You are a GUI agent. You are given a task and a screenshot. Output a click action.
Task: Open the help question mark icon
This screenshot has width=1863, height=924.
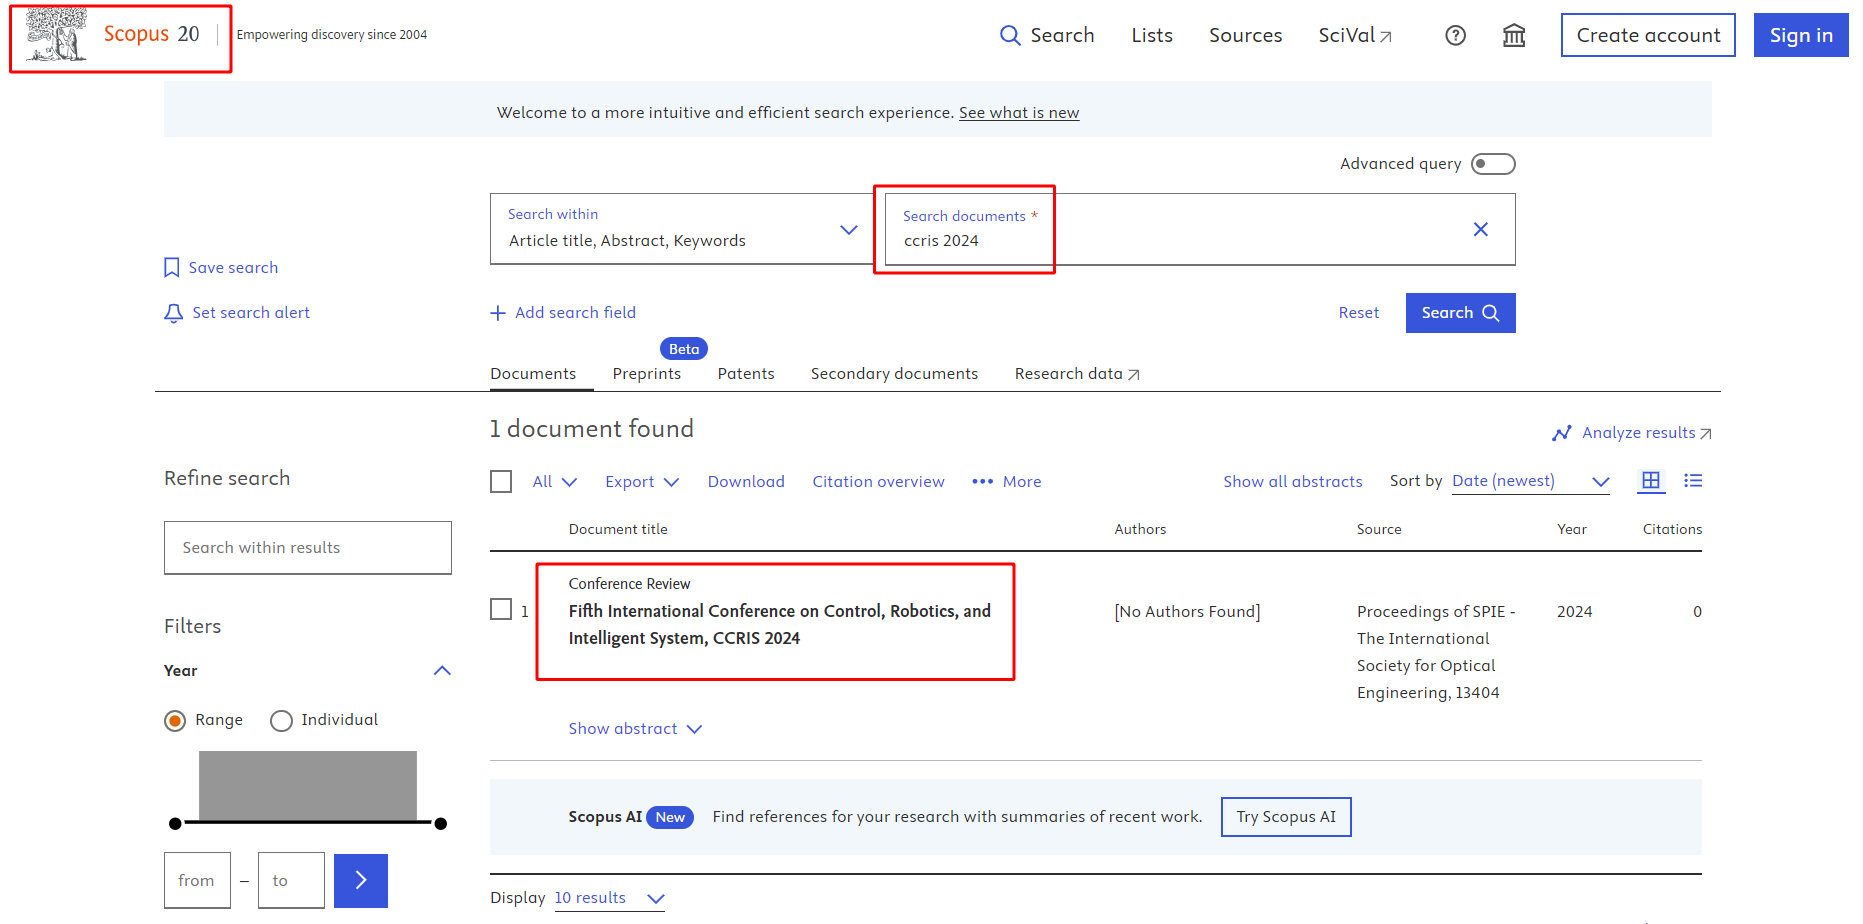tap(1456, 35)
